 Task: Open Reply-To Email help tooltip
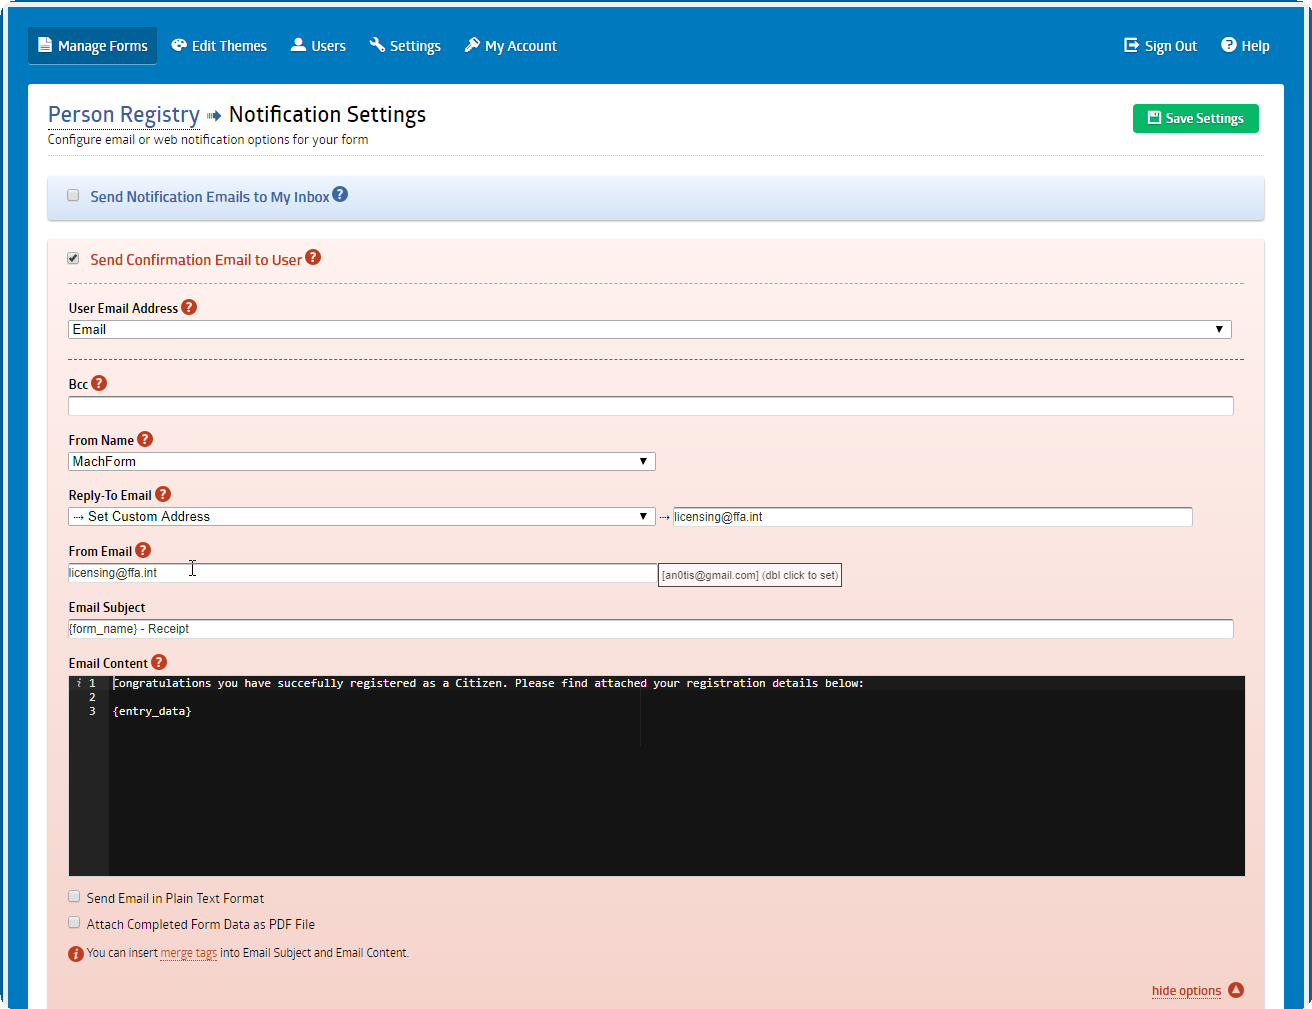pyautogui.click(x=163, y=494)
